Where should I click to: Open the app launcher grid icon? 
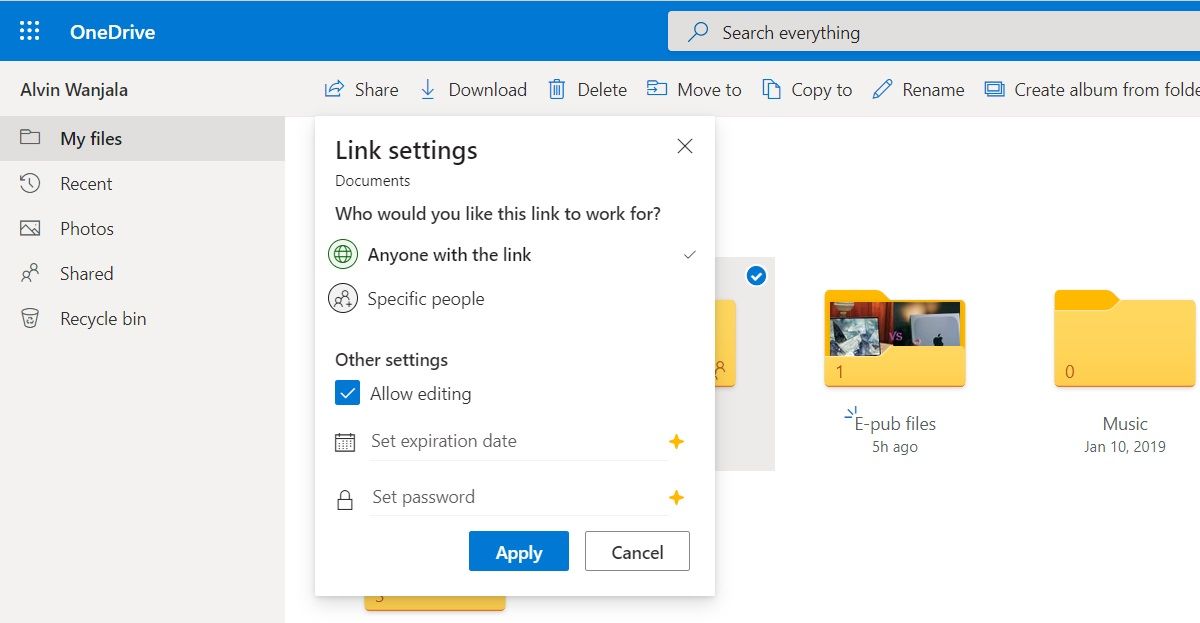[30, 31]
